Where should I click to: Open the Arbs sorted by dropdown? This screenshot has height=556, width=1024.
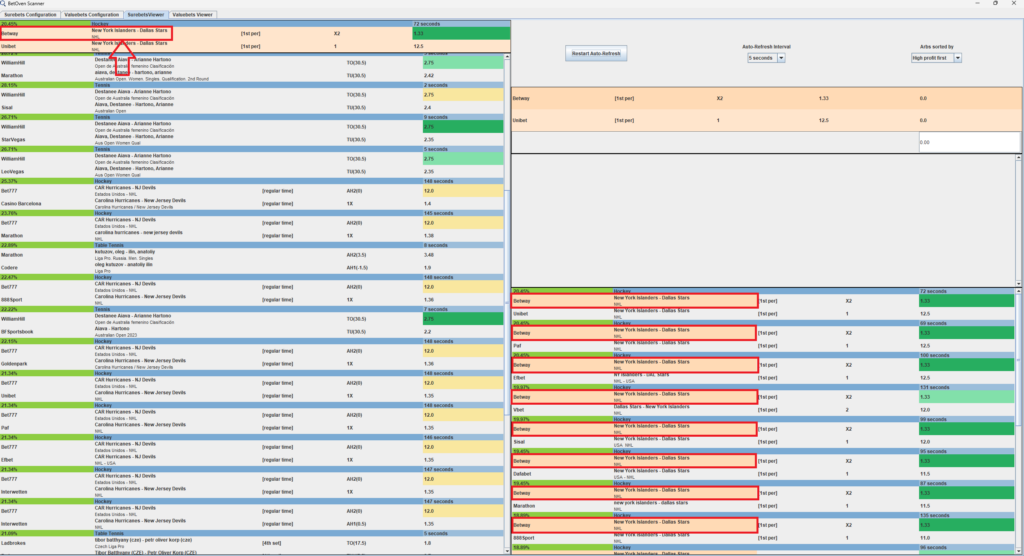point(936,58)
